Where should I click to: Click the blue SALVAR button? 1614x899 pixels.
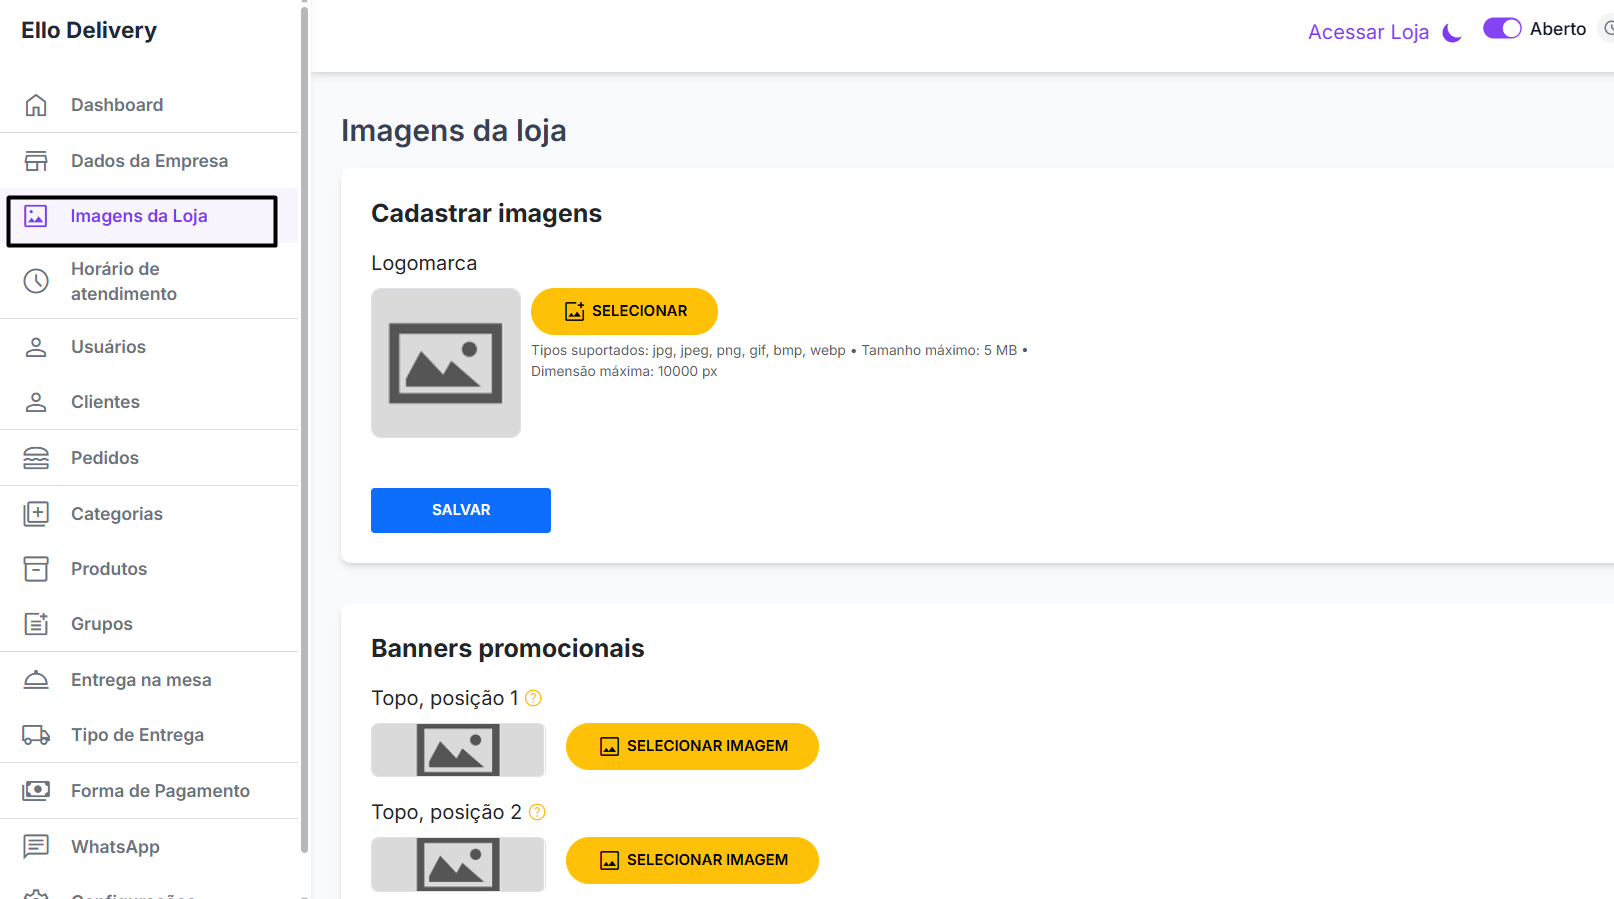(x=461, y=510)
